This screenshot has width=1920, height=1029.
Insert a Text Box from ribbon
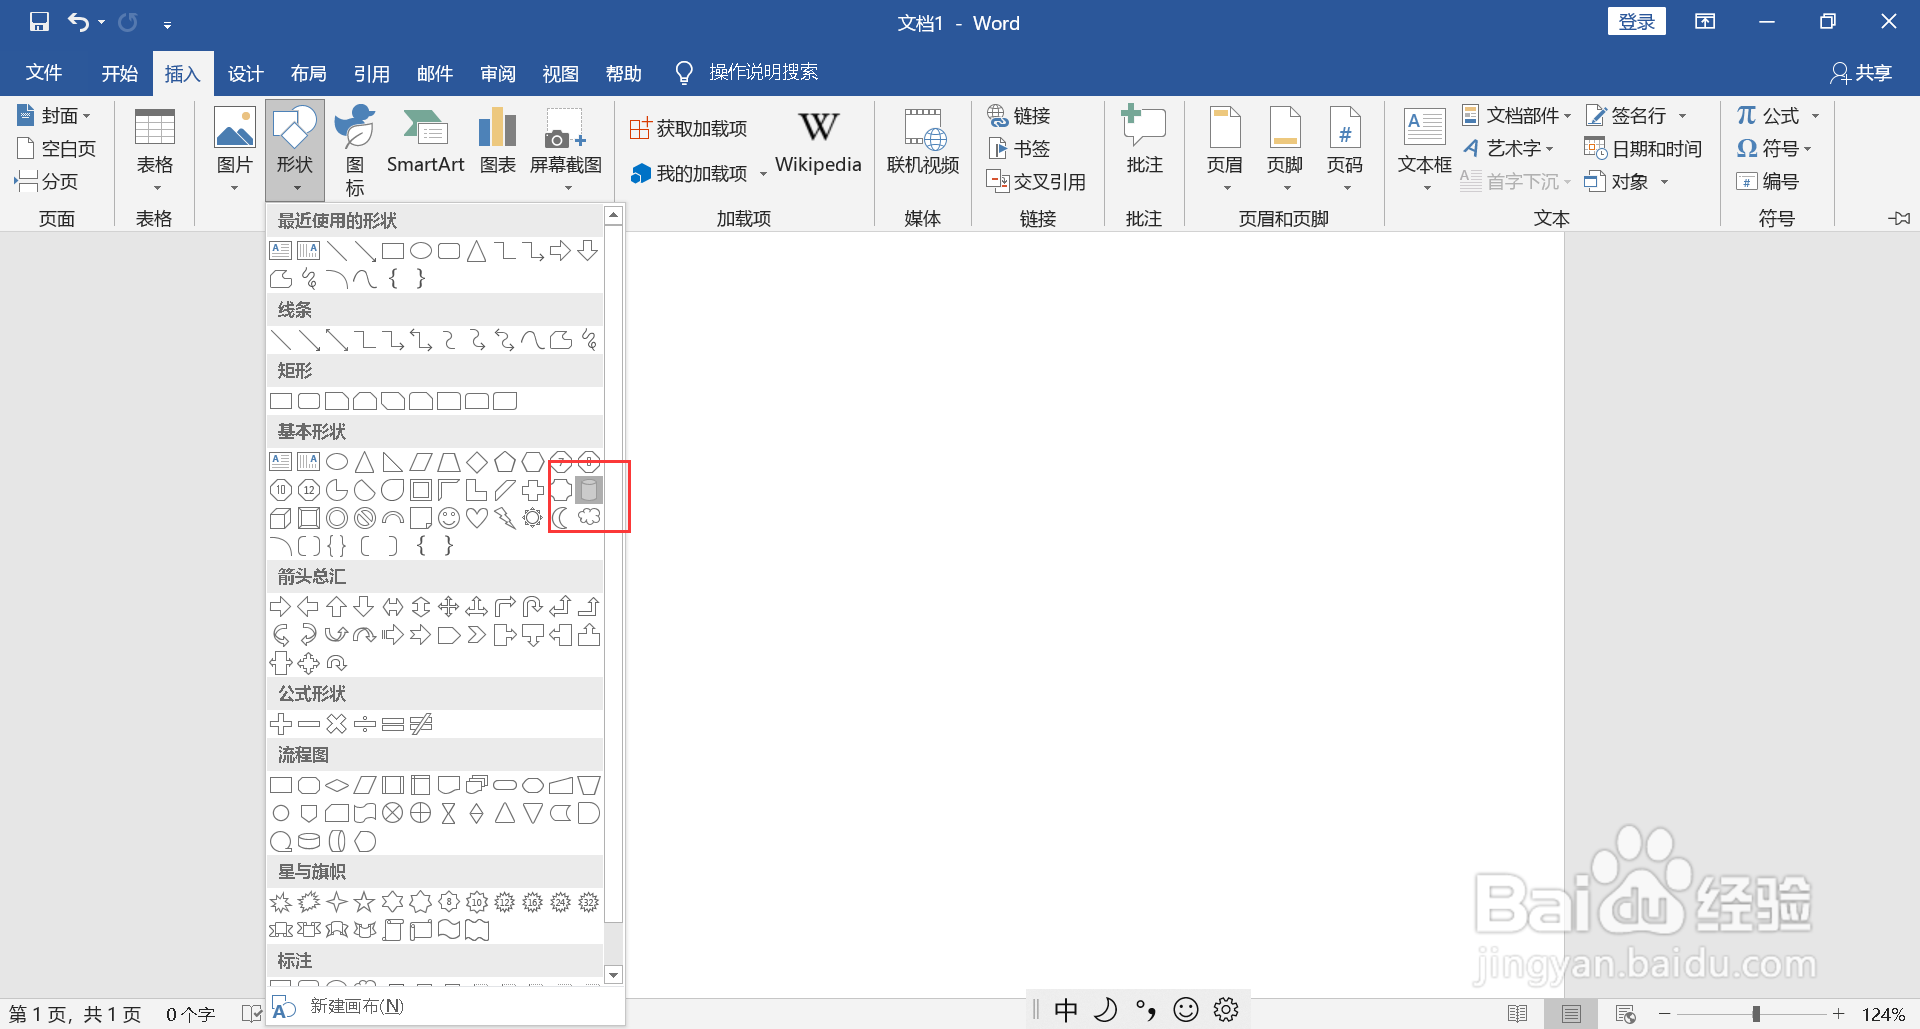tap(1424, 148)
